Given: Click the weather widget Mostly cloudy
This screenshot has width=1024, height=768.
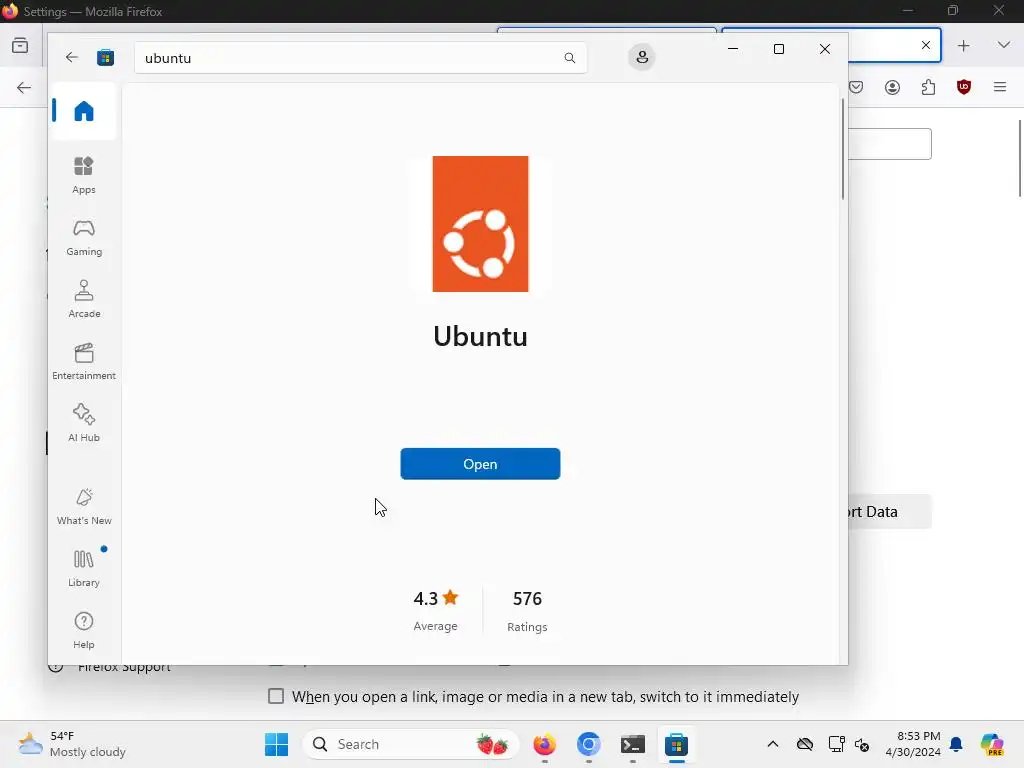Looking at the screenshot, I should pyautogui.click(x=72, y=744).
